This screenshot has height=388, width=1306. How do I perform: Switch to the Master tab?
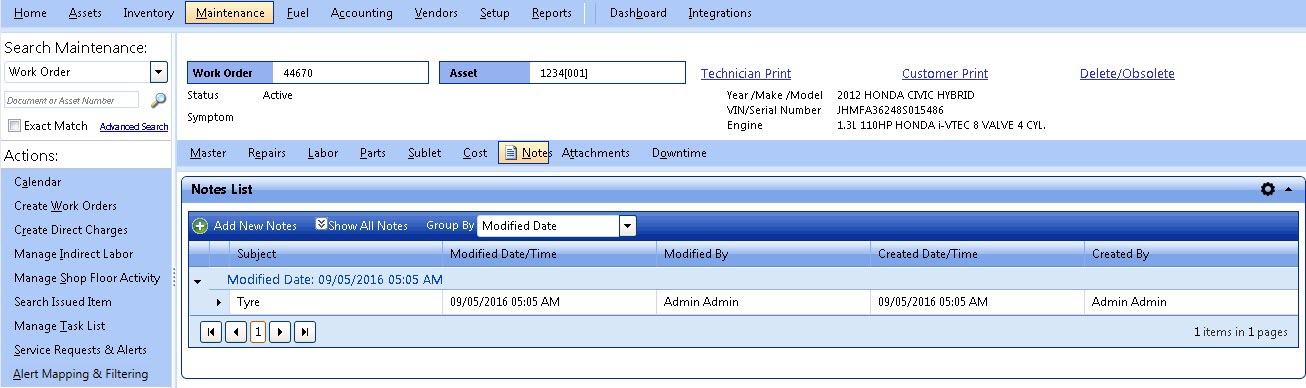(x=208, y=153)
